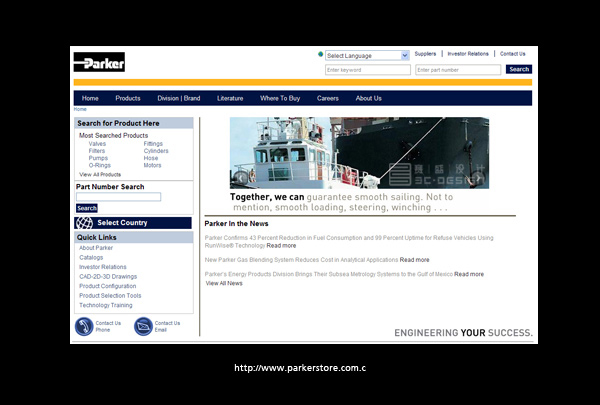Read more about RunWise fuel reduction news

pos(281,246)
